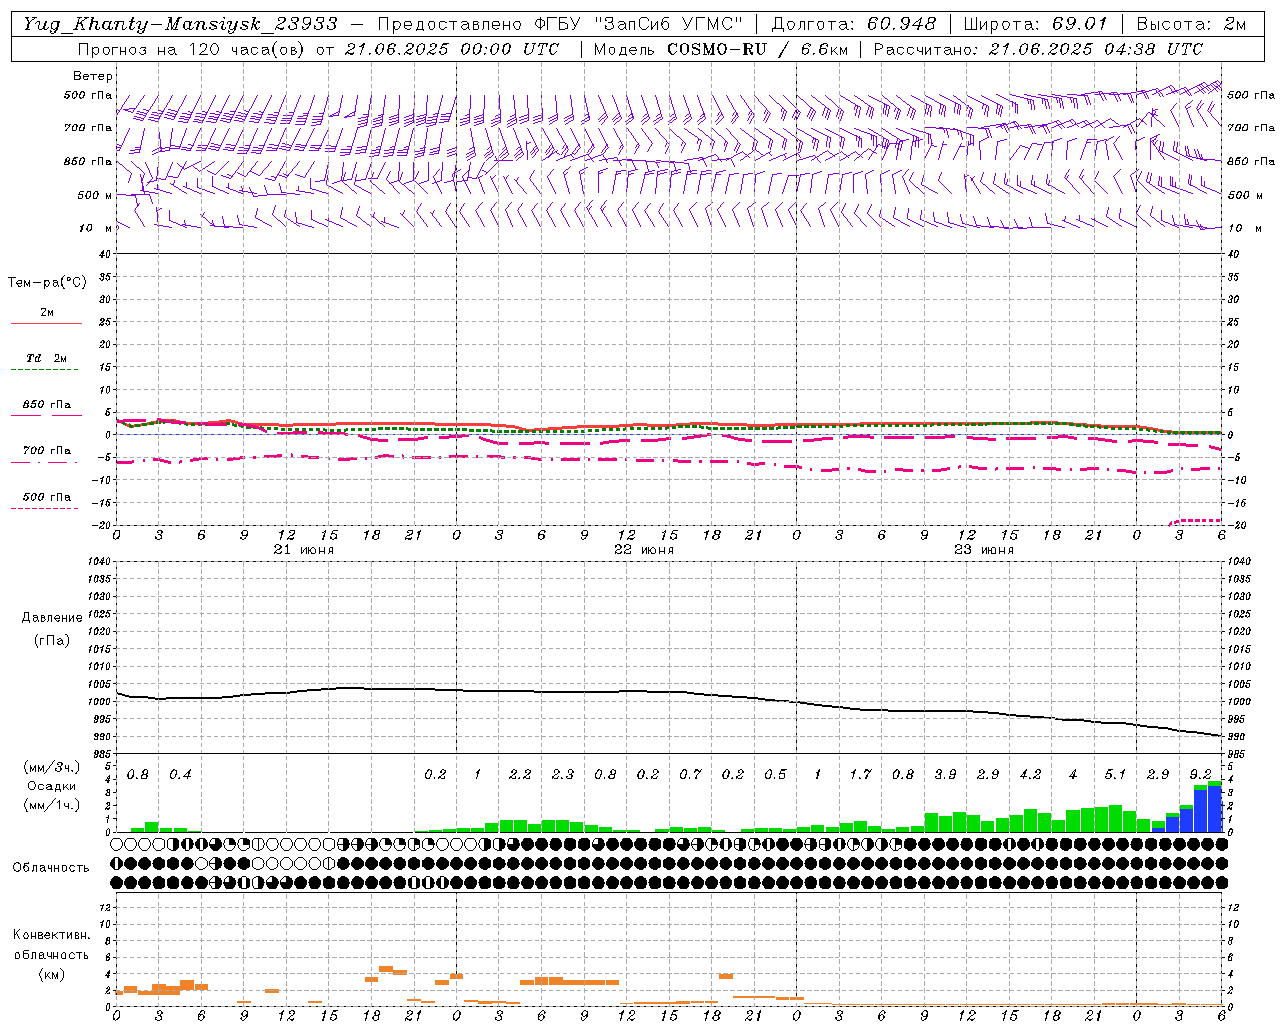
Task: Click the (мм/1ч.) units label
Action: [51, 805]
